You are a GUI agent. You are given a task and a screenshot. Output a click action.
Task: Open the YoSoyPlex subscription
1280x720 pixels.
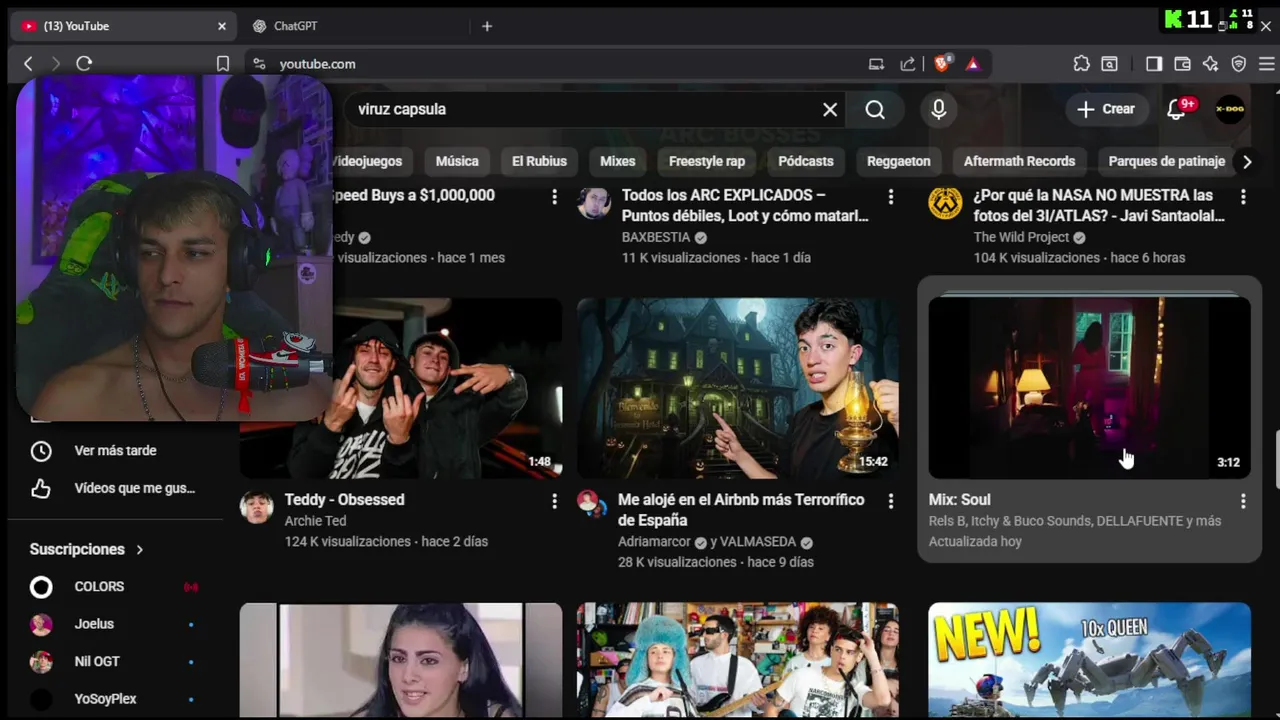tap(115, 699)
